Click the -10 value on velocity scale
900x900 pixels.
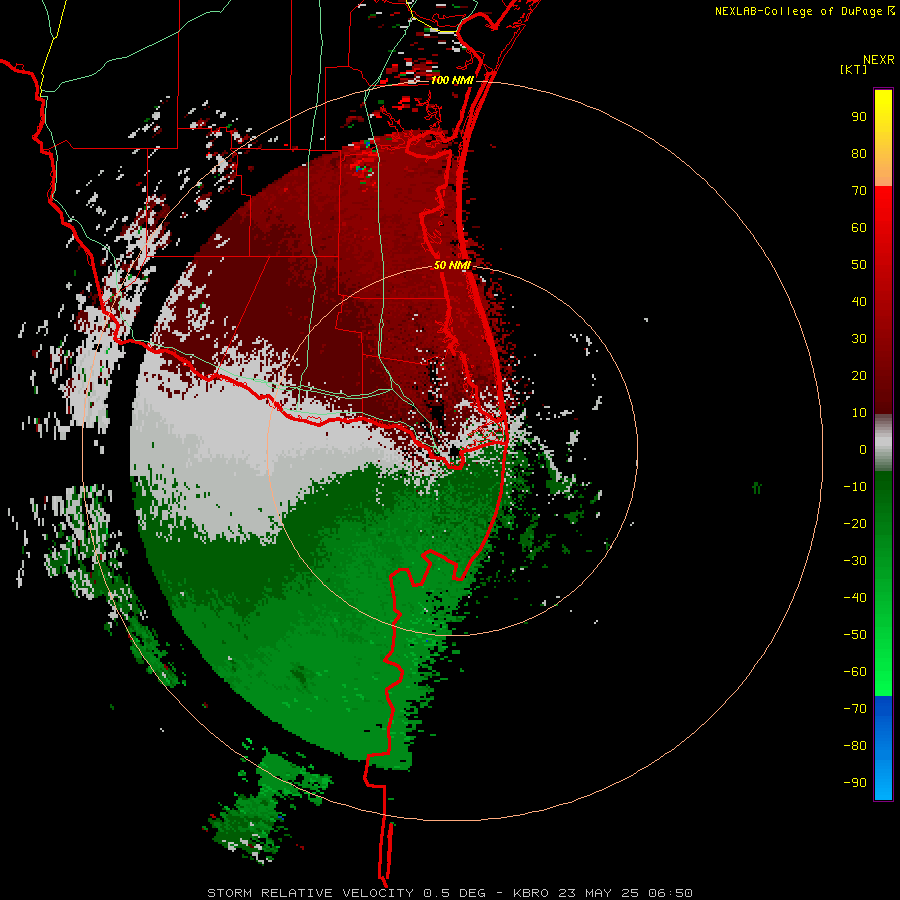pyautogui.click(x=855, y=487)
